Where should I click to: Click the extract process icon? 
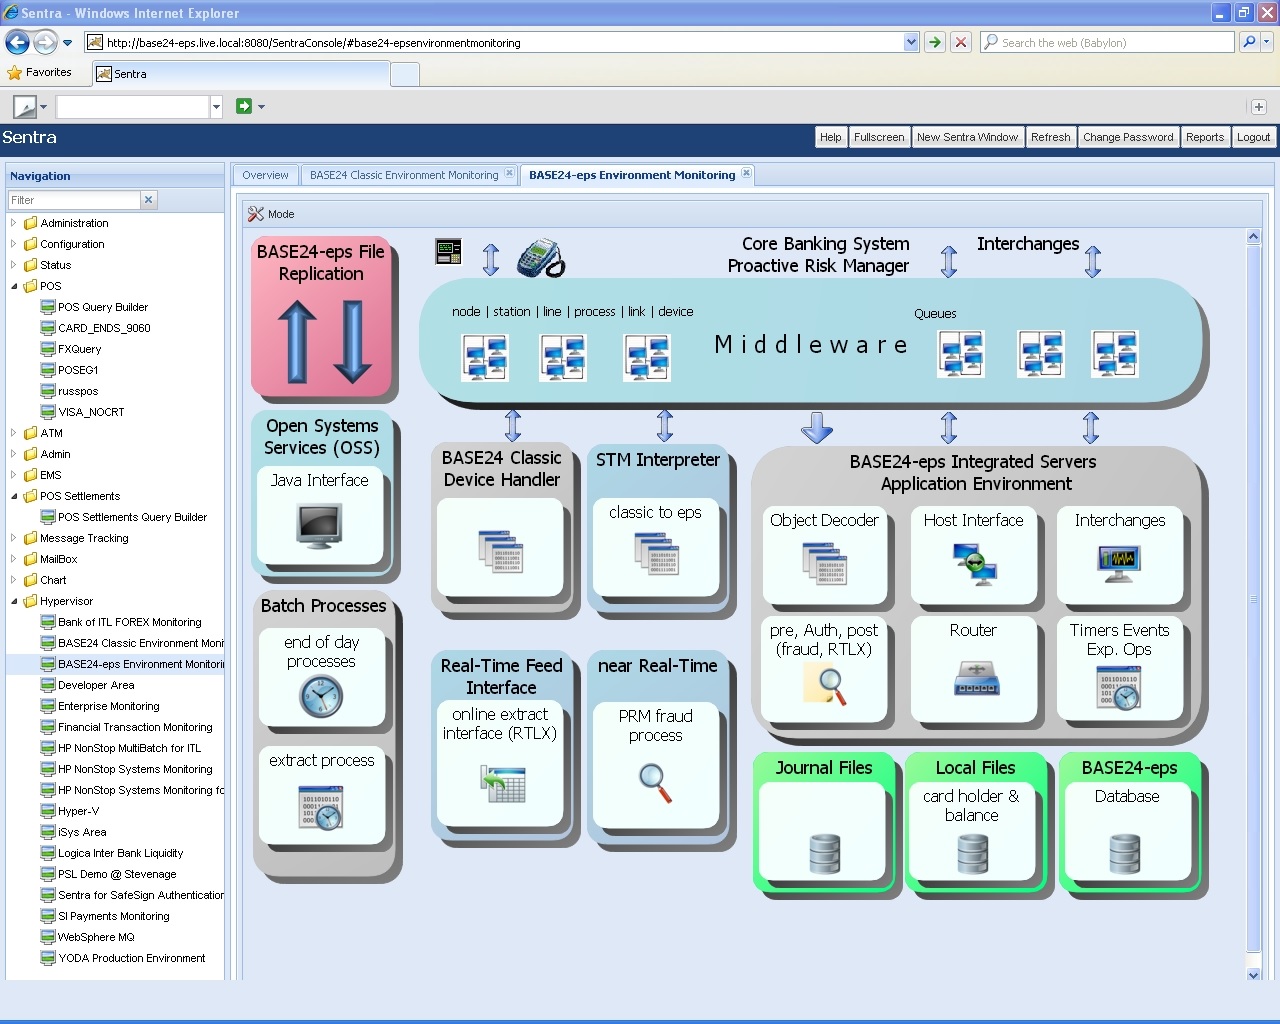321,807
